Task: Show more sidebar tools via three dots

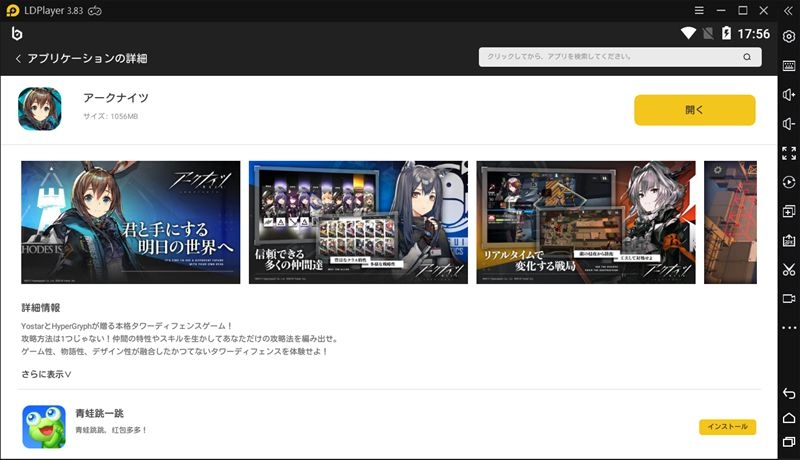Action: (789, 327)
